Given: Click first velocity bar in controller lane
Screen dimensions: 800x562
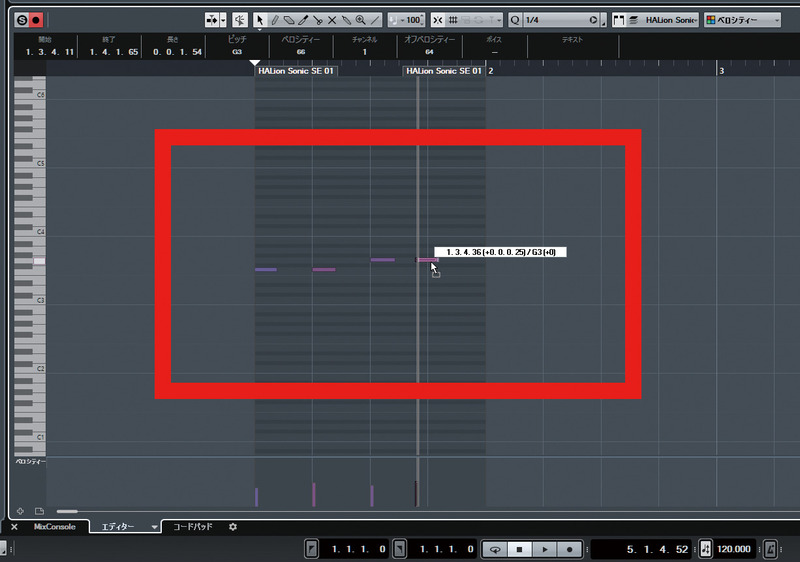Looking at the screenshot, I should tap(257, 497).
